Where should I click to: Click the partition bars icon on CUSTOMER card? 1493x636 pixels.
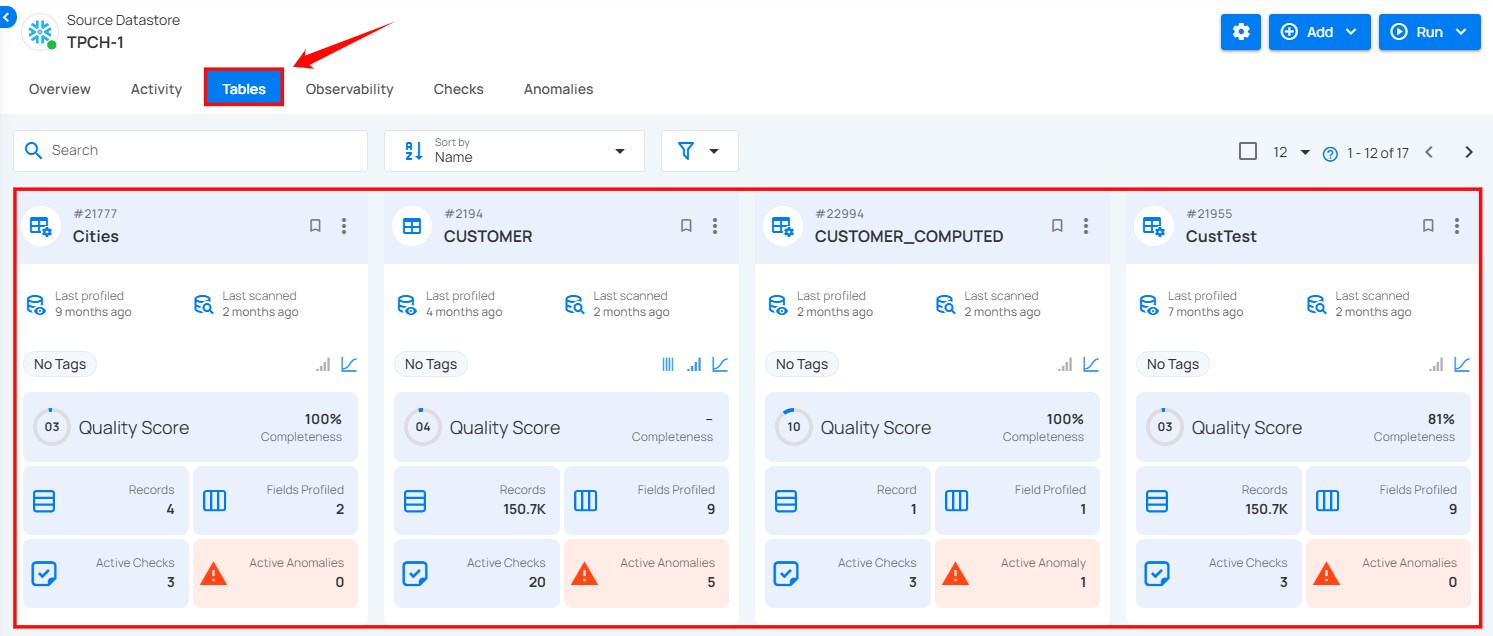coord(668,365)
